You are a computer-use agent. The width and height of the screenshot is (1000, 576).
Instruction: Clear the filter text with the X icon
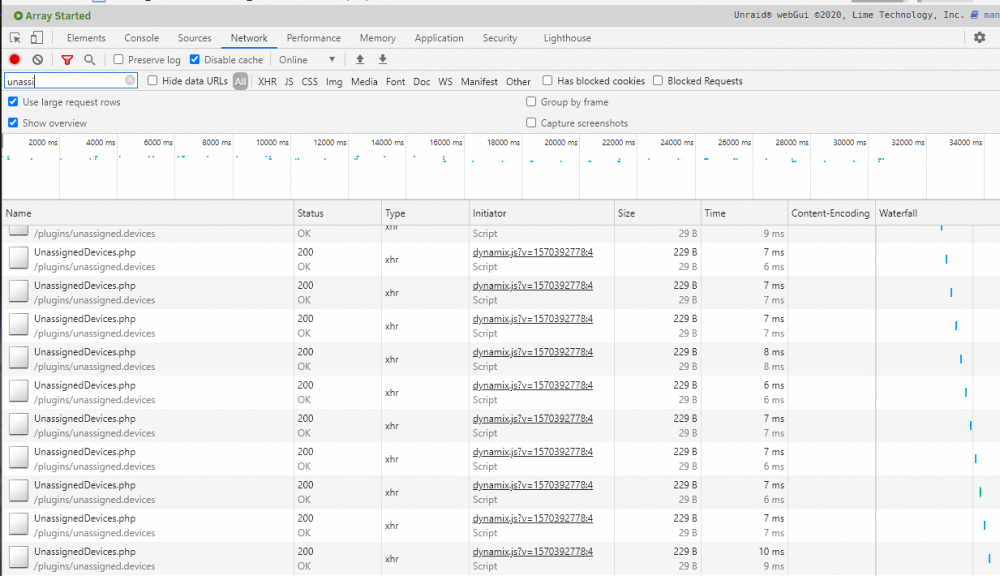(130, 80)
